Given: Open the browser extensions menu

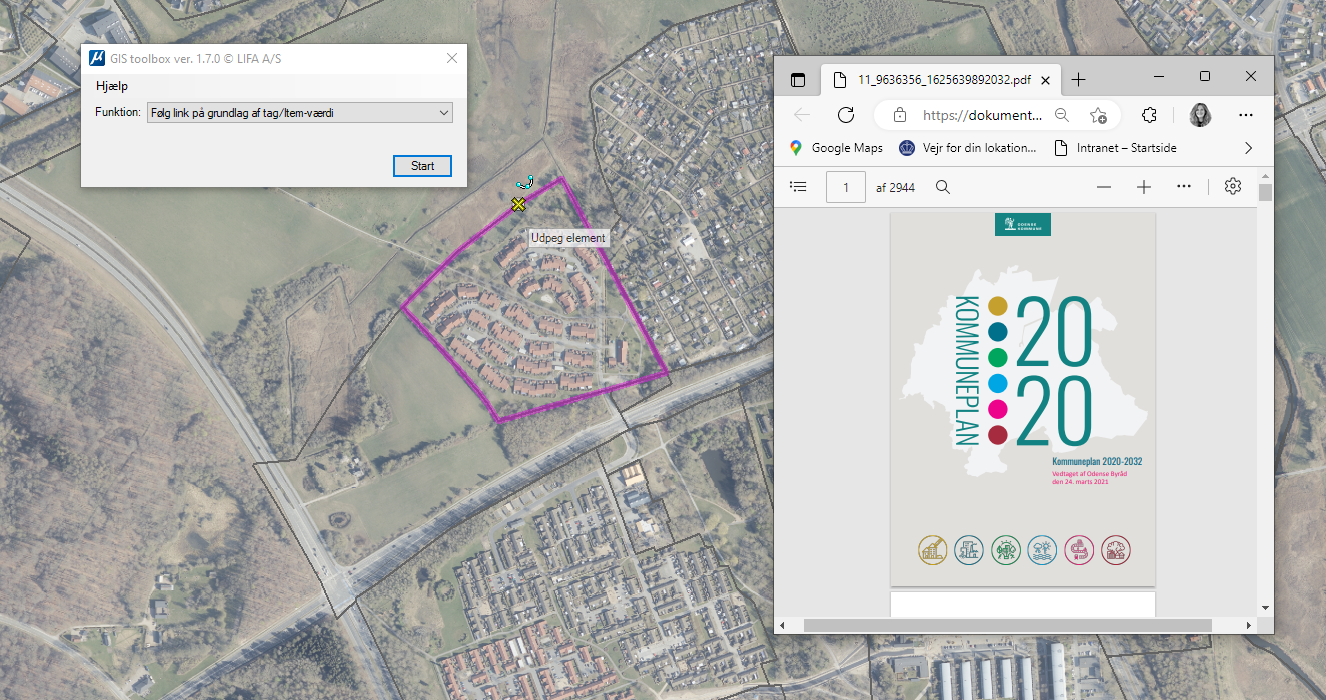Looking at the screenshot, I should point(1149,115).
